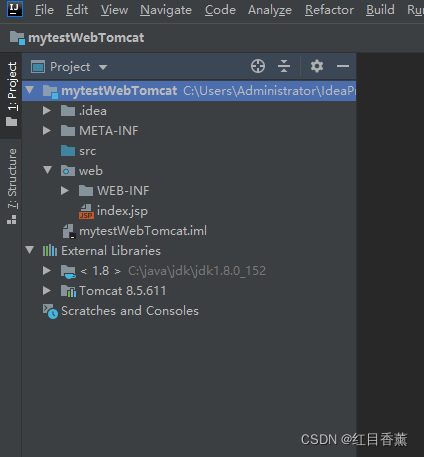Image resolution: width=424 pixels, height=457 pixels.
Task: Click the Scratches and Consoles icon
Action: pos(50,311)
